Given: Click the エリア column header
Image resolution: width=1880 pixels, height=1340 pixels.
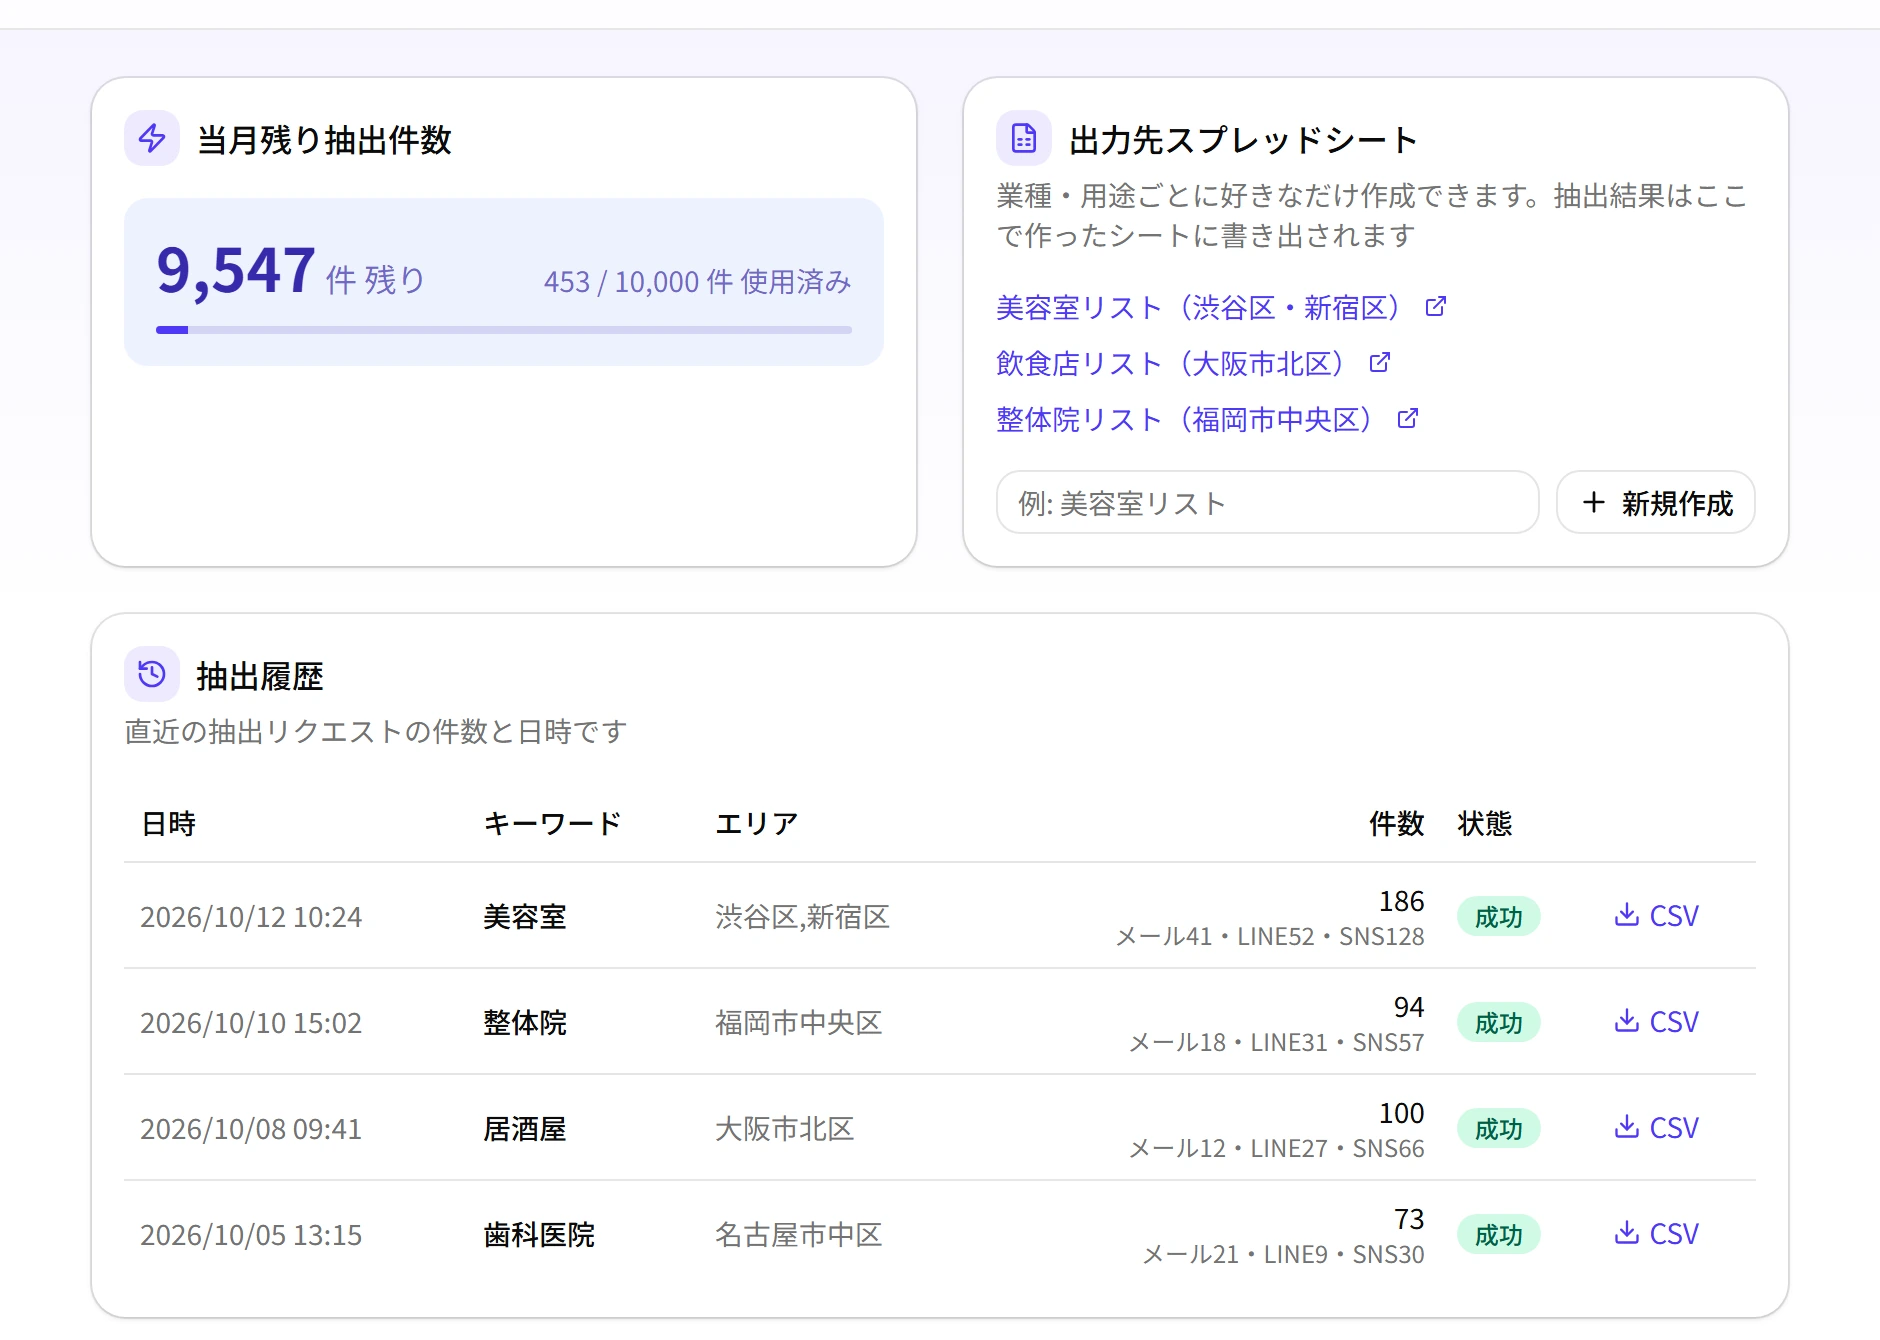Looking at the screenshot, I should 757,824.
